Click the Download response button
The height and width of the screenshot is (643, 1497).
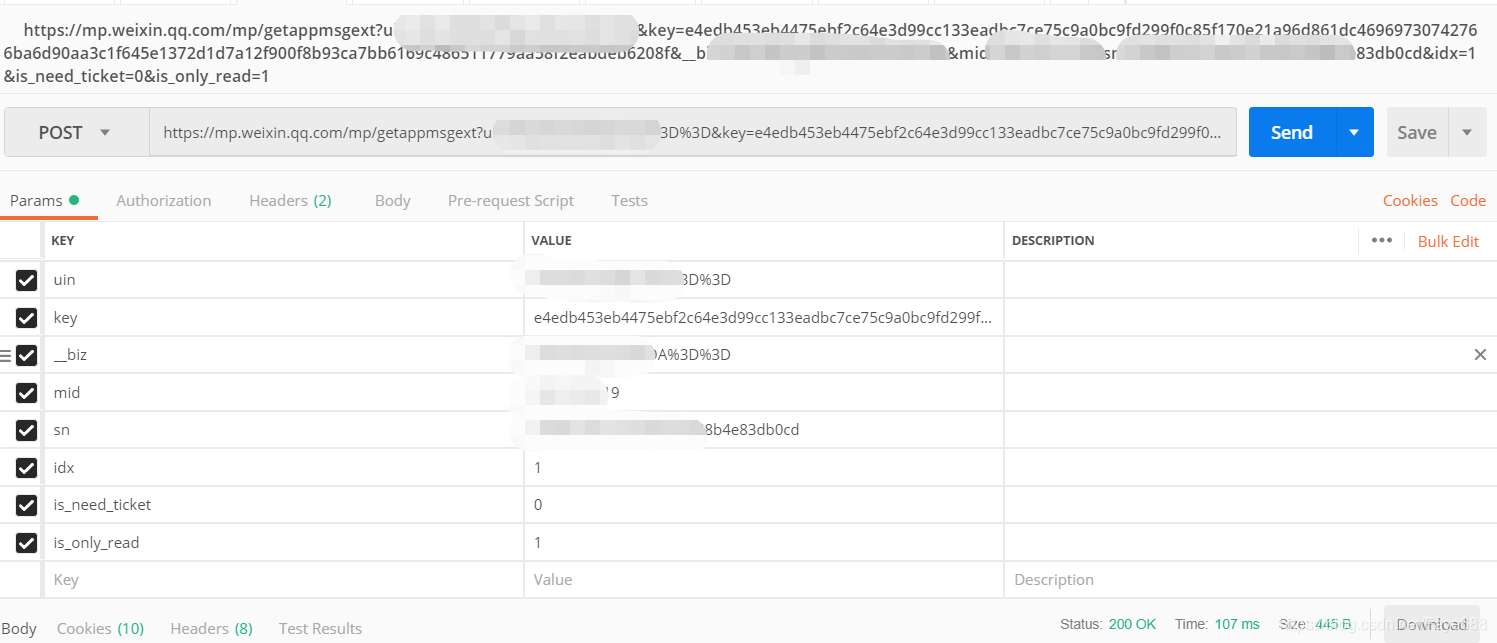[x=1431, y=624]
